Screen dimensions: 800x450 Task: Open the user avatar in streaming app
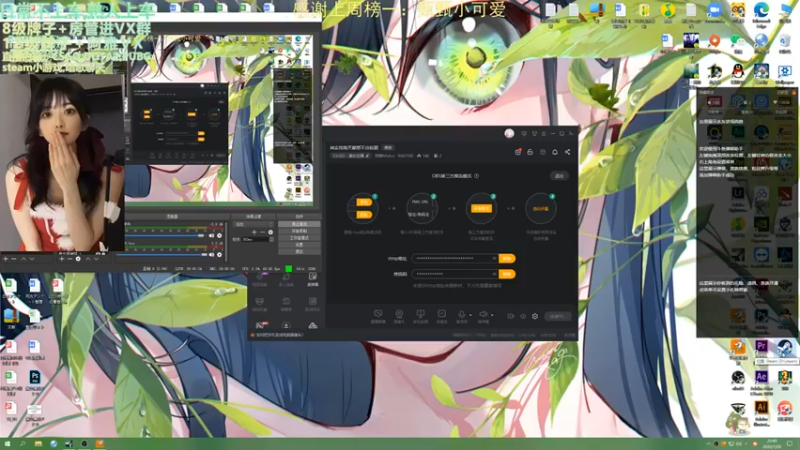click(509, 134)
